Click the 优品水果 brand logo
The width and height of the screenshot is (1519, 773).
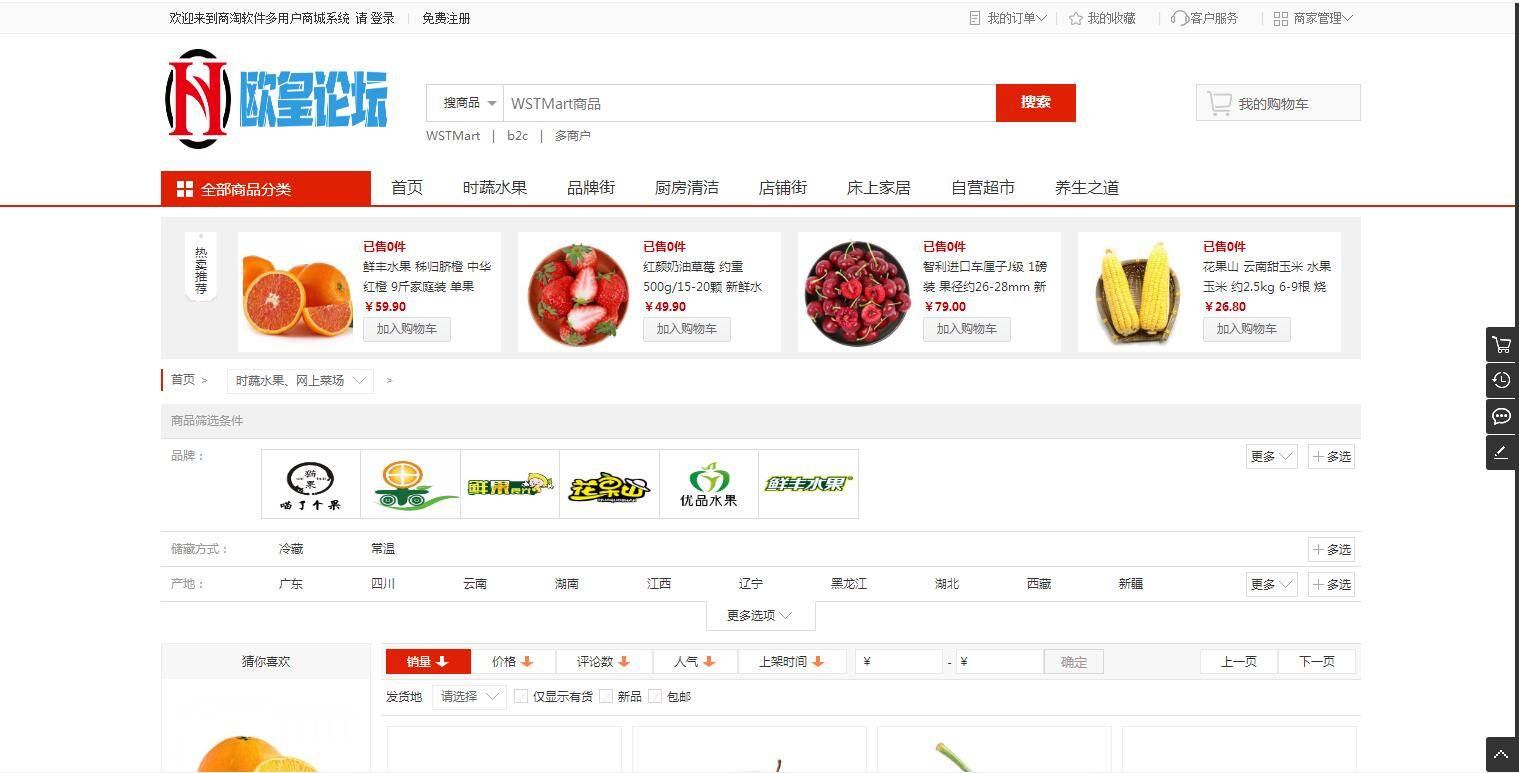tap(709, 484)
